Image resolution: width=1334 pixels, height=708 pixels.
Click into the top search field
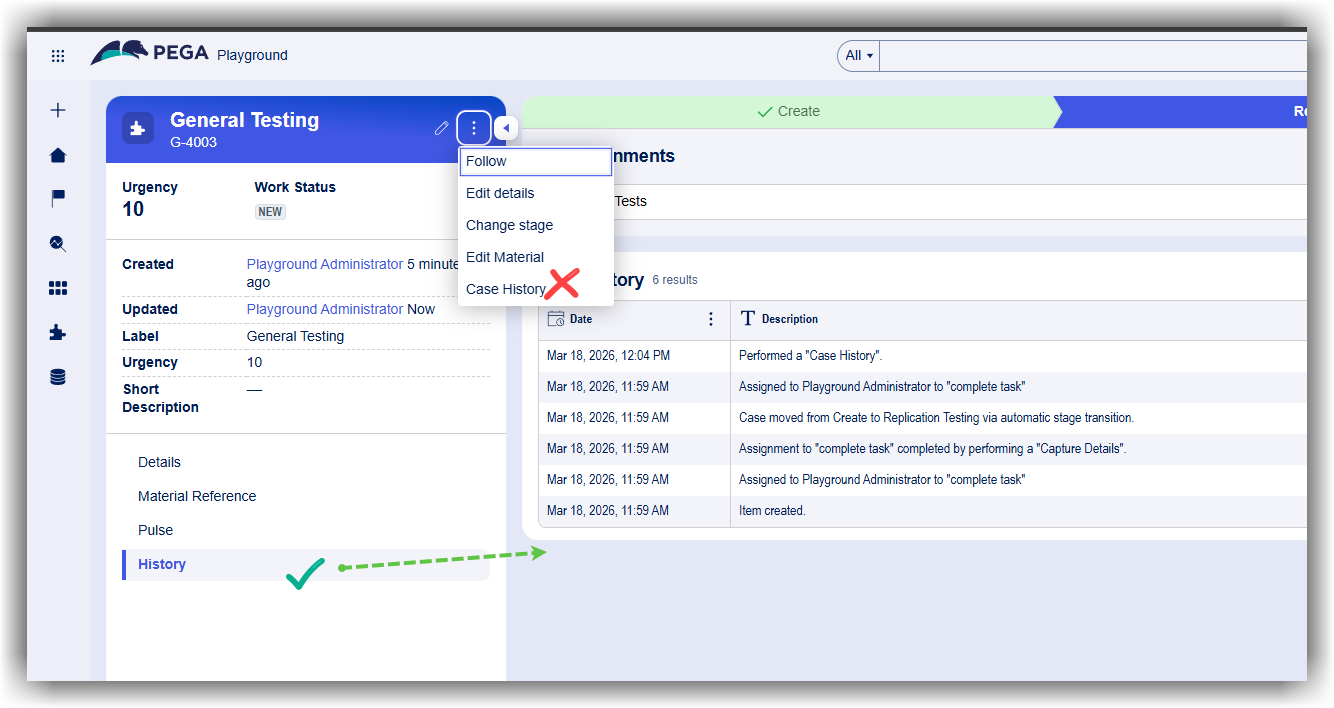(x=1090, y=56)
